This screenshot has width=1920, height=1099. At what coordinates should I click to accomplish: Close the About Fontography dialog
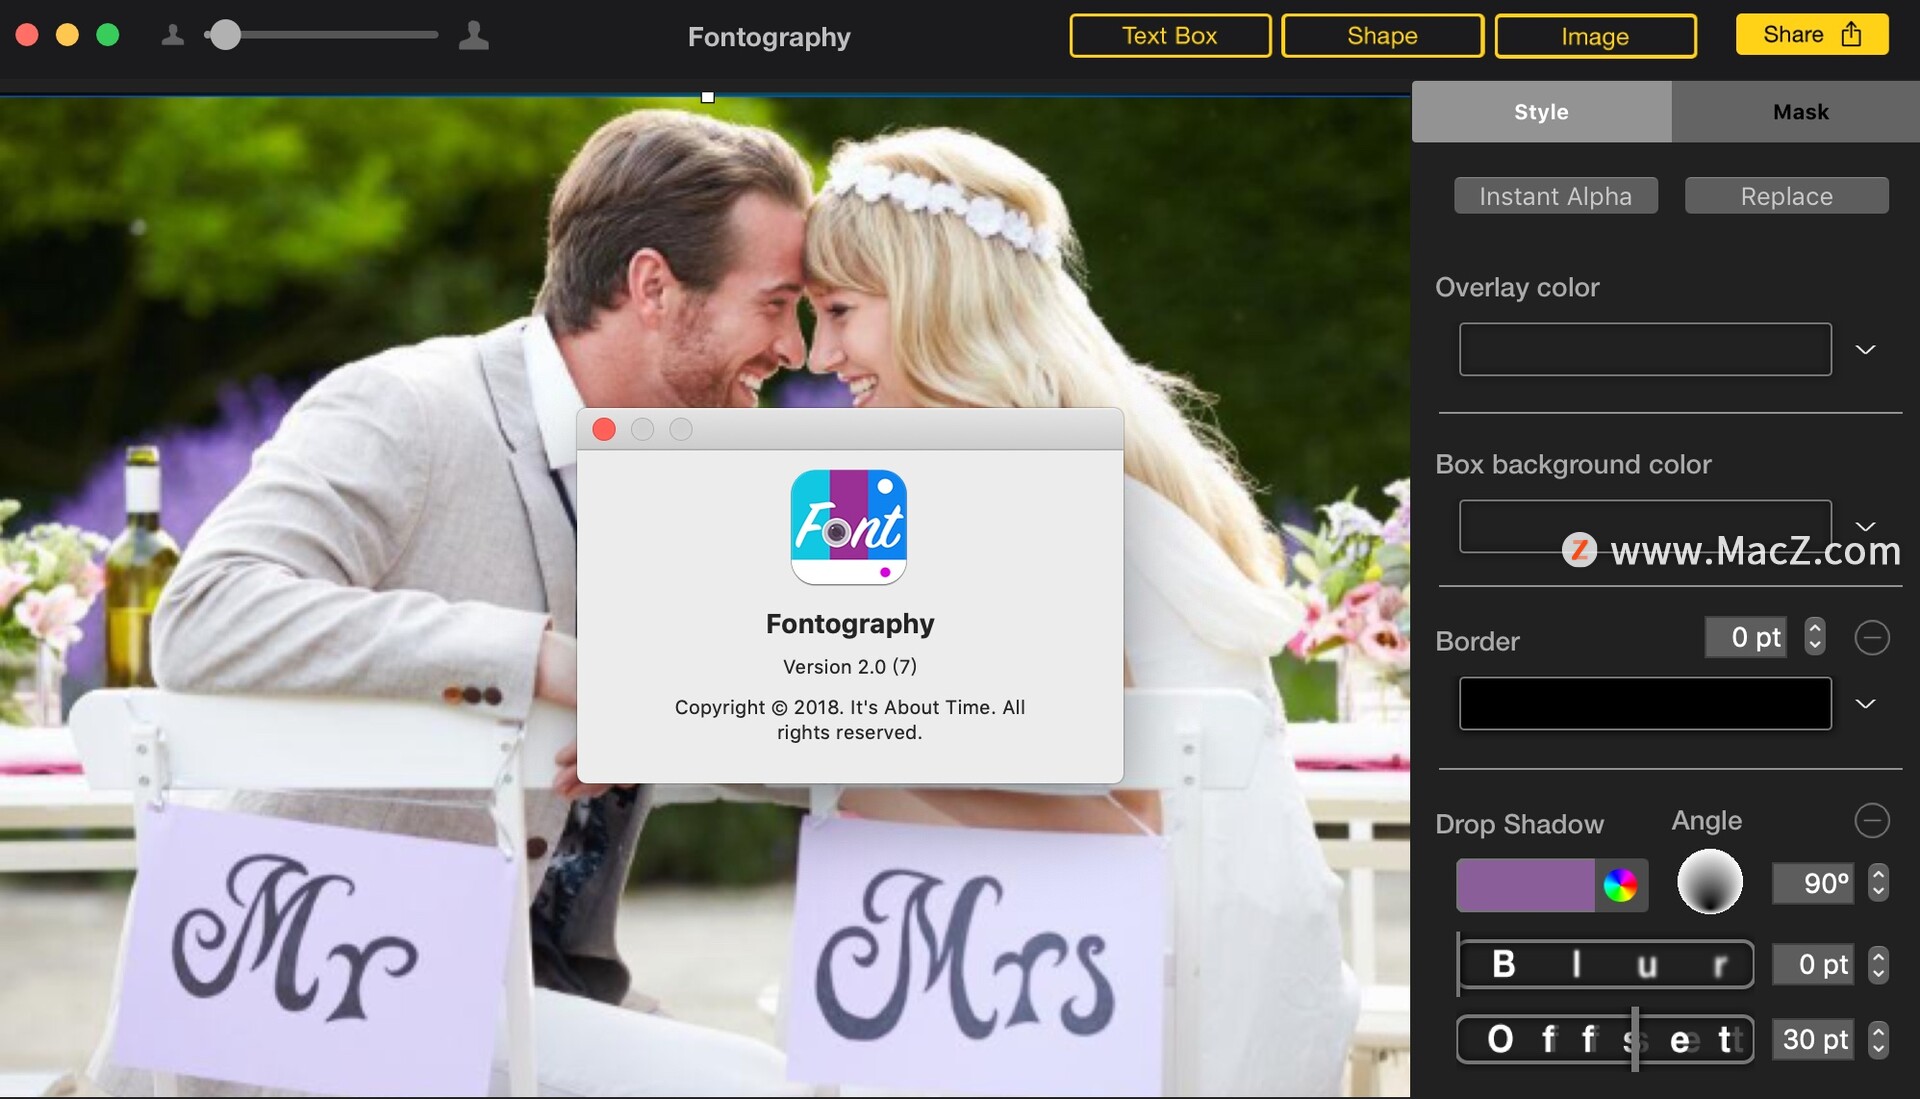click(x=604, y=429)
